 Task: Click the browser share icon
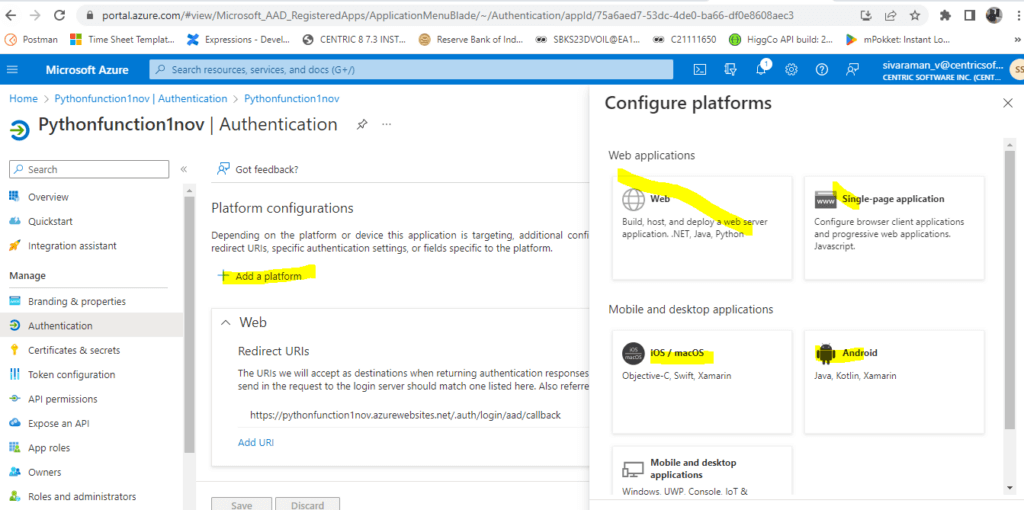pos(890,15)
